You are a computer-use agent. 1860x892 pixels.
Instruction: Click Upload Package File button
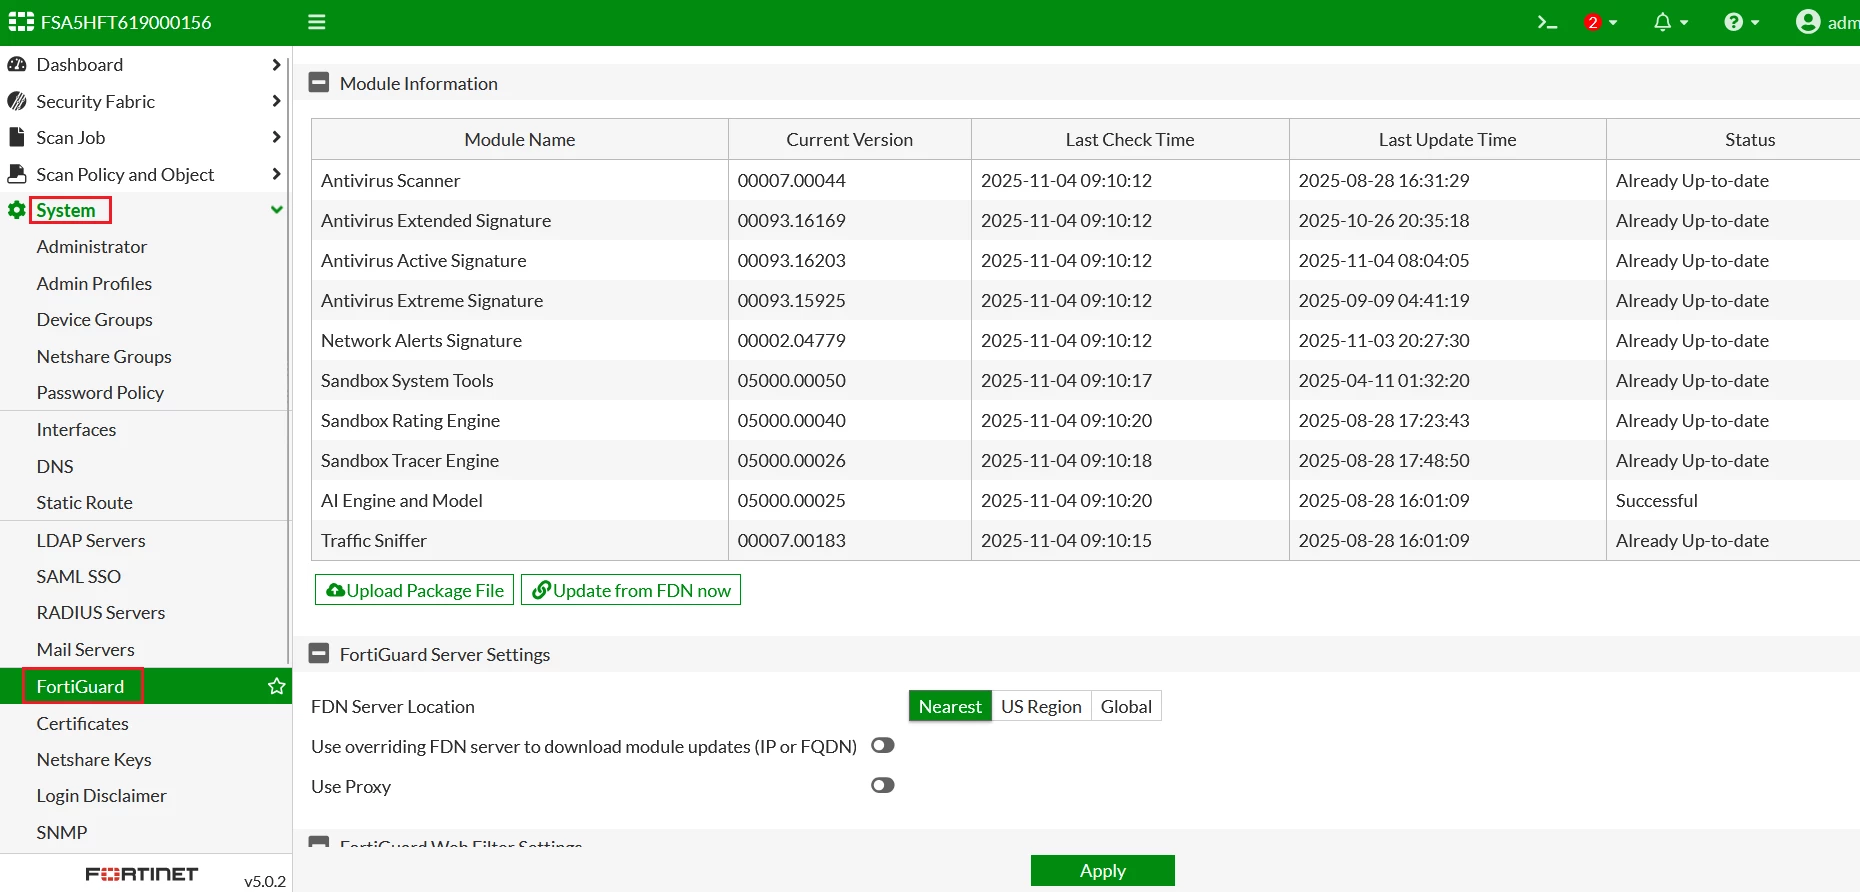[x=415, y=590]
